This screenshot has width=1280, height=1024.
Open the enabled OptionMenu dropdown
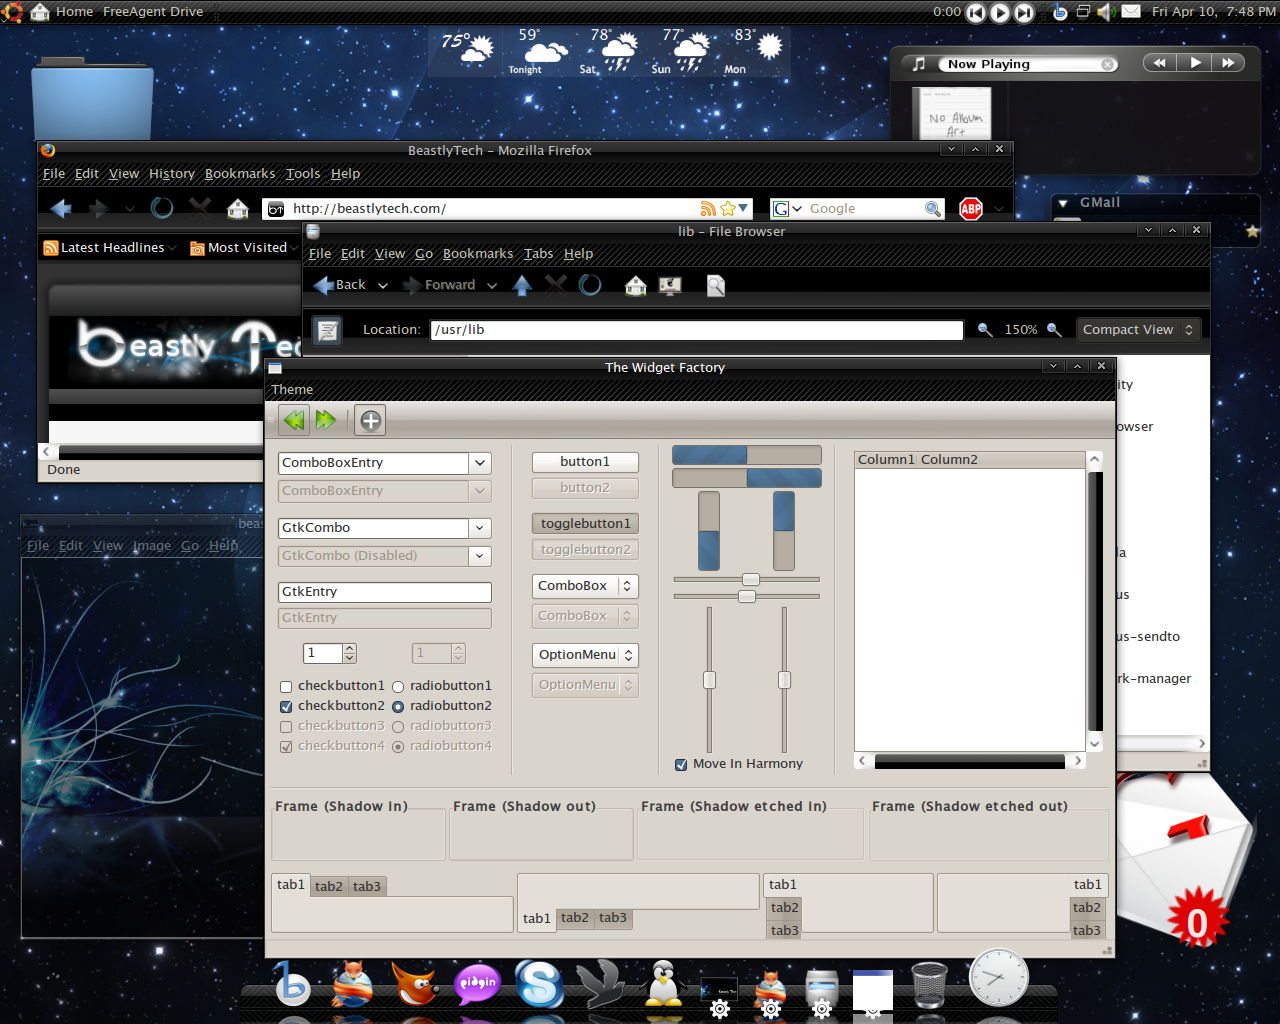585,655
